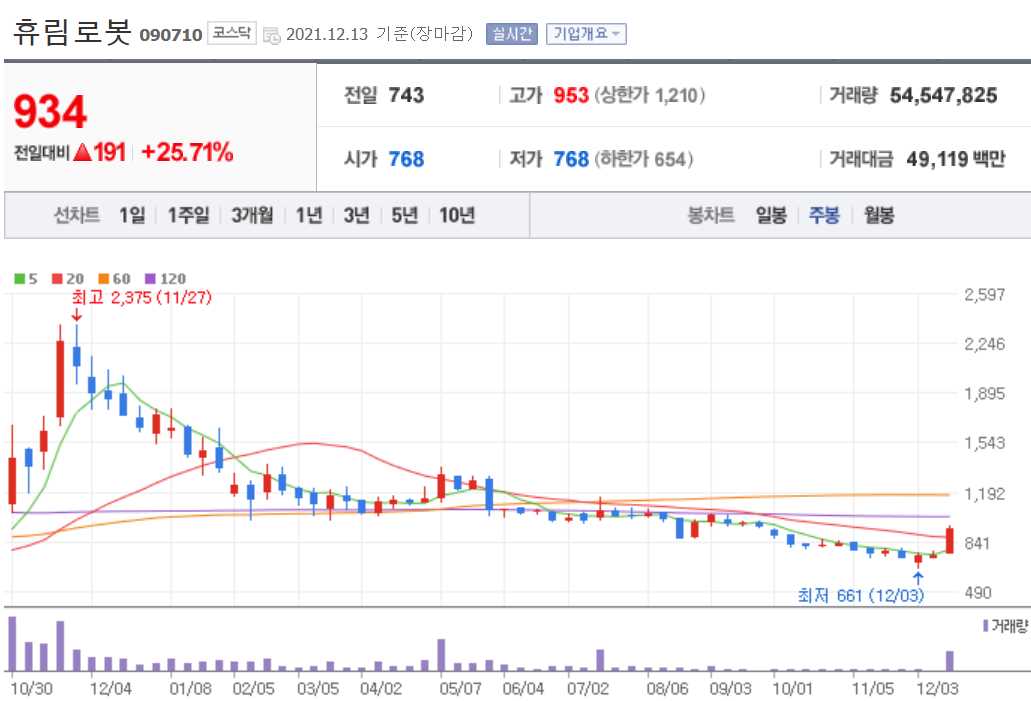
Task: Open the 기업개요 dropdown
Action: (x=586, y=34)
